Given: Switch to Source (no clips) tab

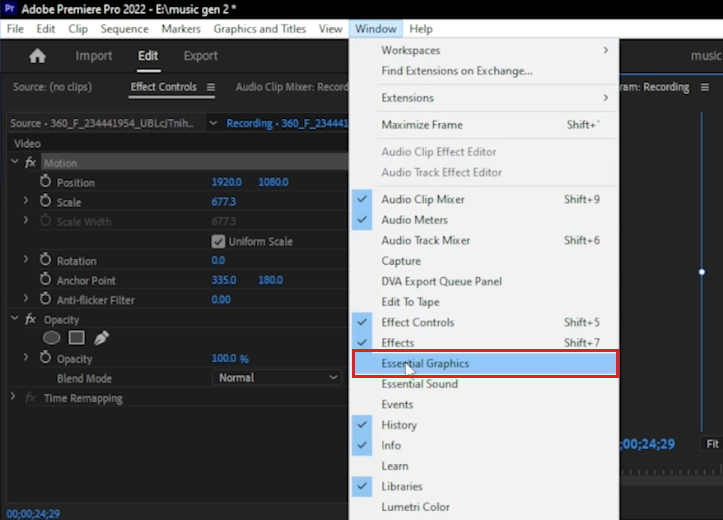Looking at the screenshot, I should (53, 87).
